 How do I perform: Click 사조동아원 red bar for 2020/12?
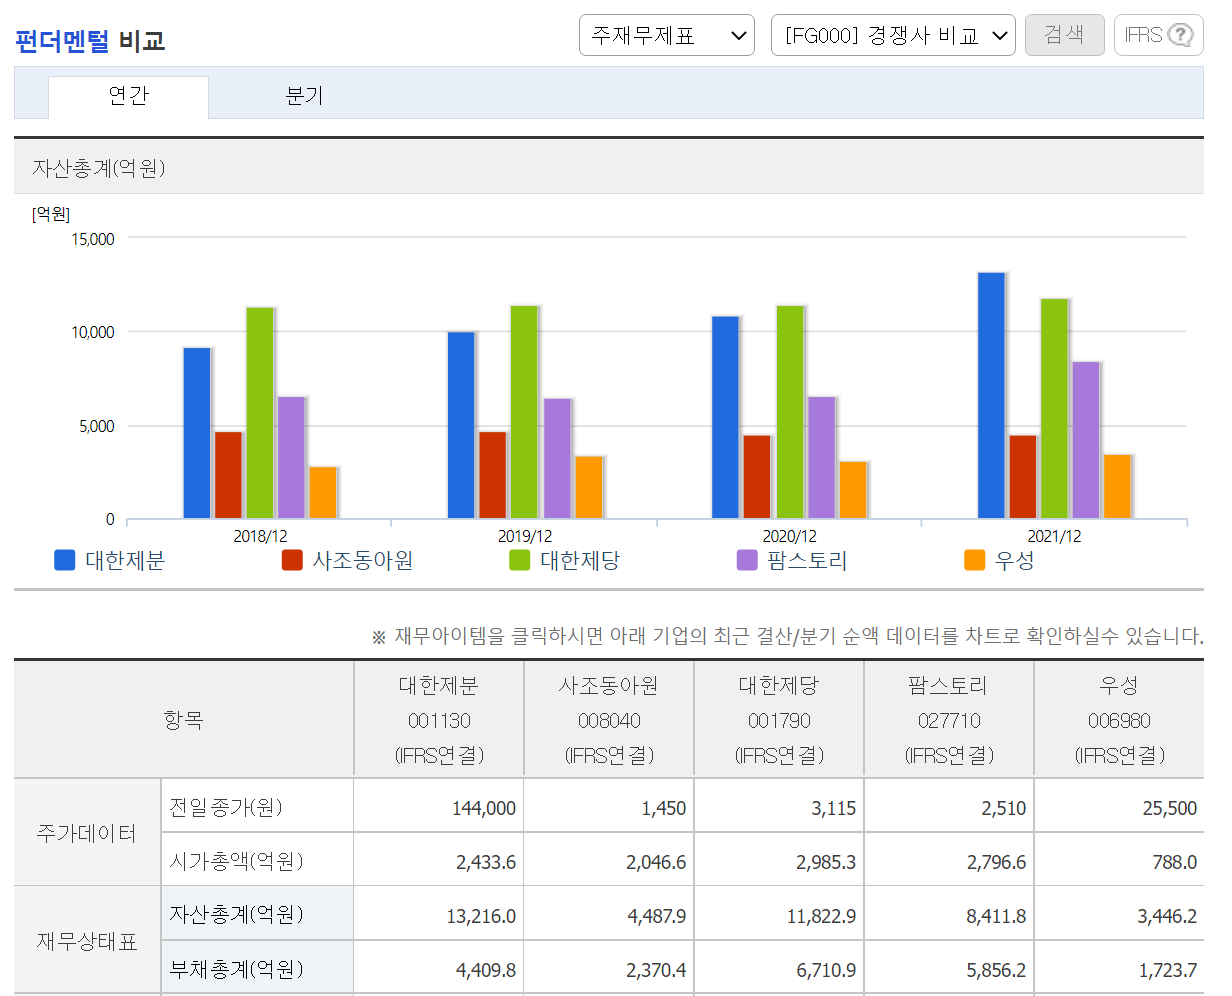tap(757, 477)
